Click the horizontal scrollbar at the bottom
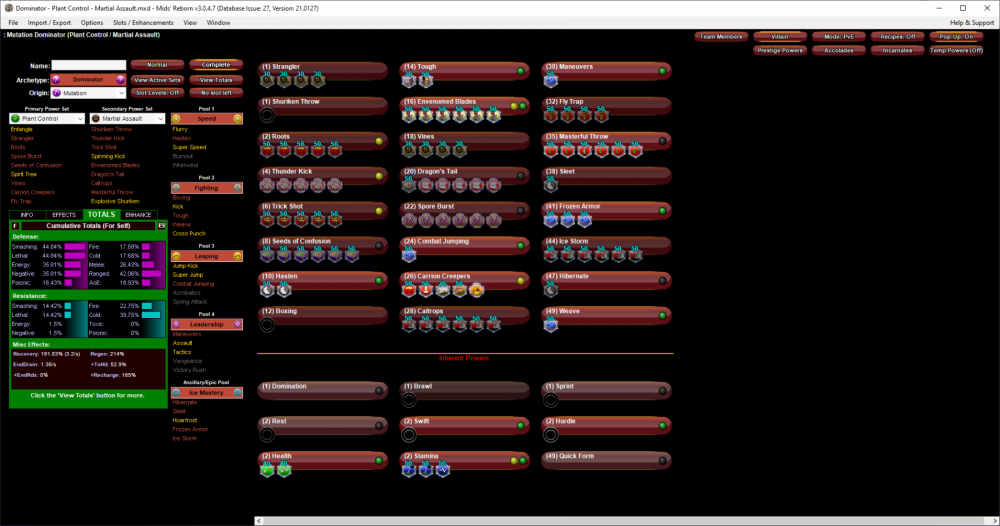The image size is (1000, 526). (600, 520)
